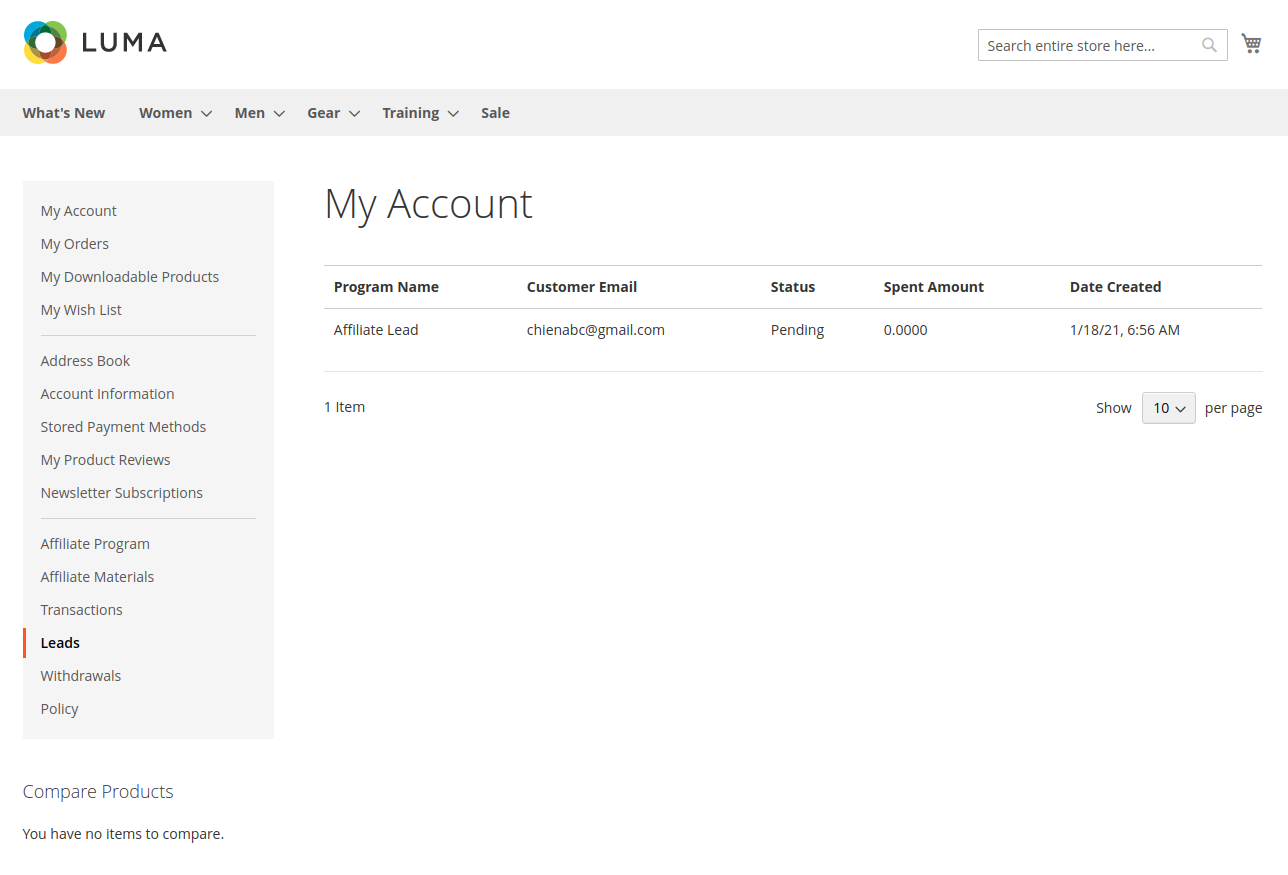
Task: Open Account Information
Action: [107, 394]
